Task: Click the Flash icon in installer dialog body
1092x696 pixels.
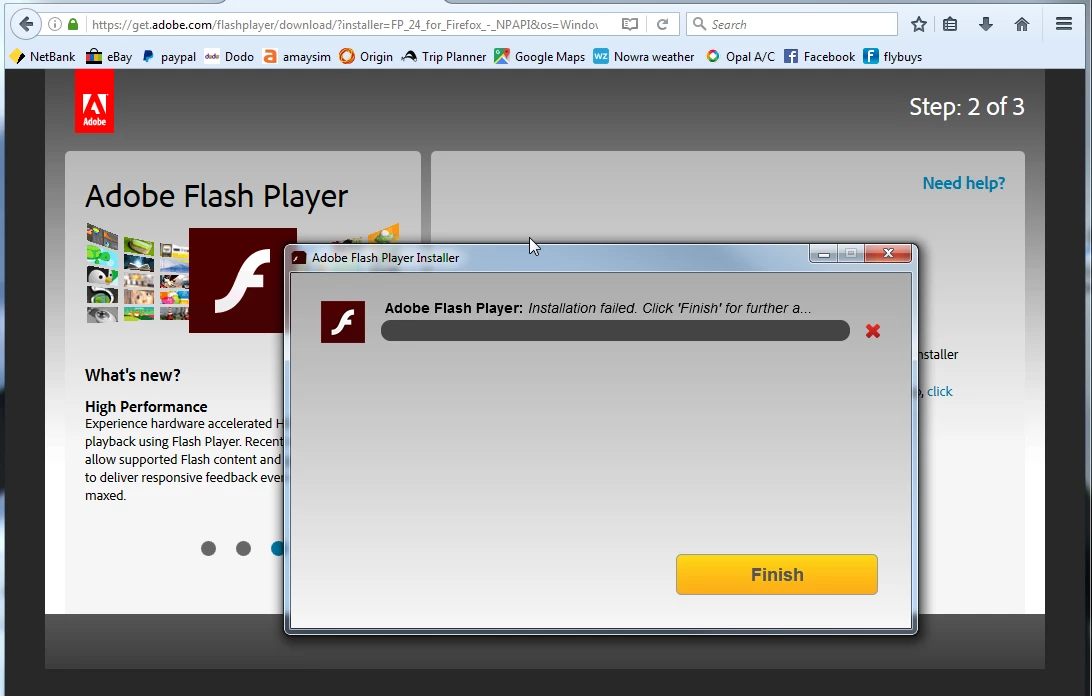Action: click(343, 322)
